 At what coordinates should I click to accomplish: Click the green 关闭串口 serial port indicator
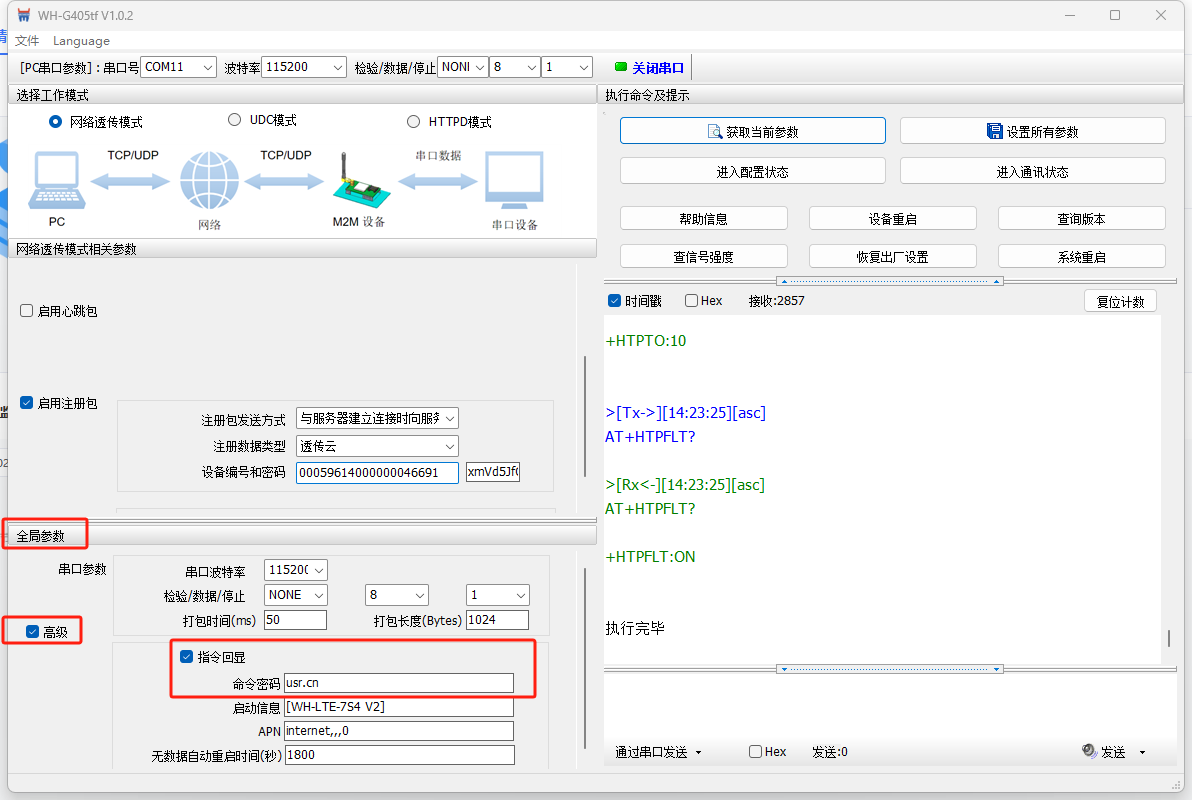click(x=621, y=67)
